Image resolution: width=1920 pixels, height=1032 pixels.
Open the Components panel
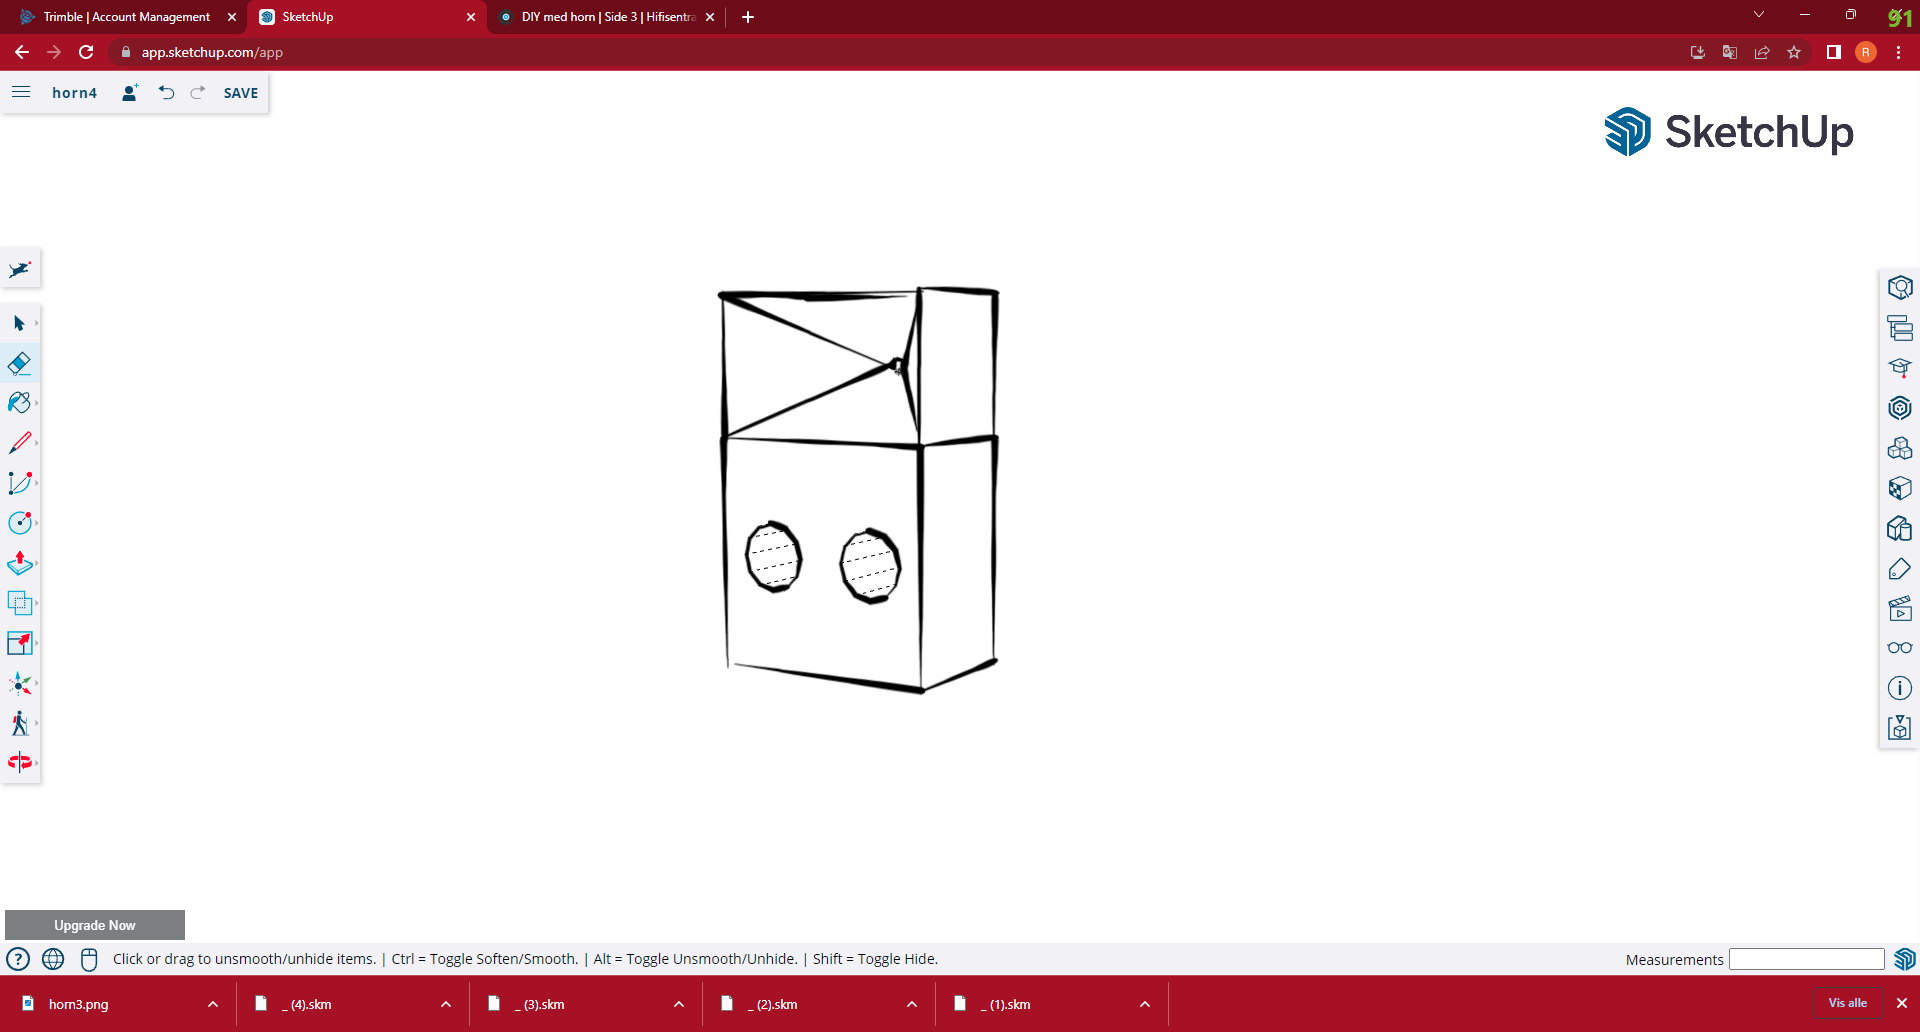1899,448
